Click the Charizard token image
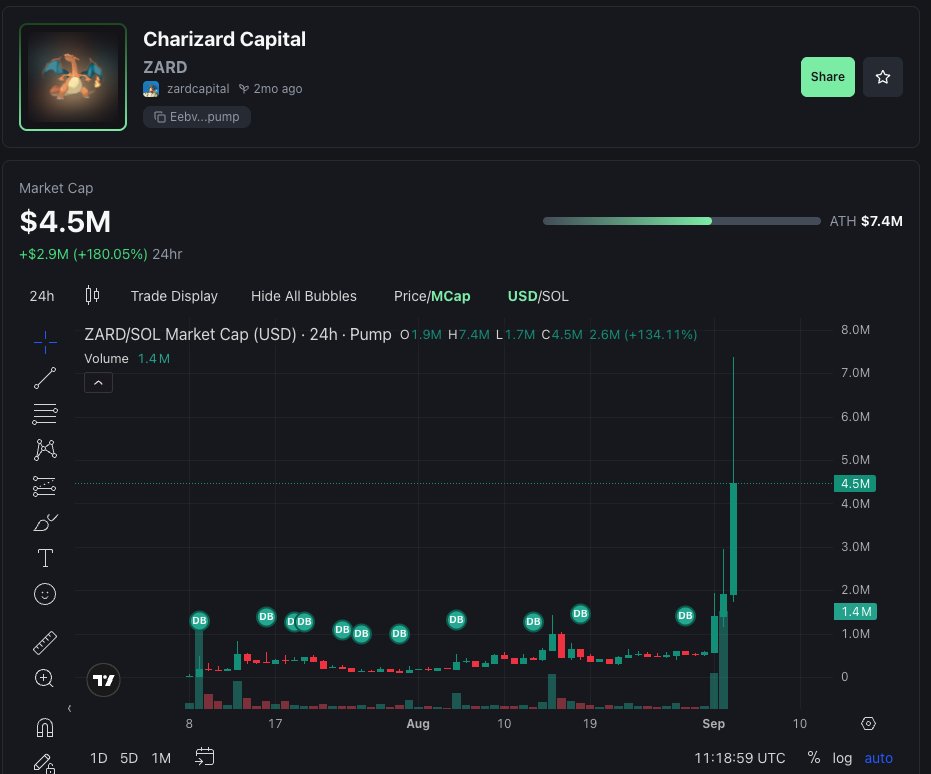The height and width of the screenshot is (774, 931). tap(73, 77)
